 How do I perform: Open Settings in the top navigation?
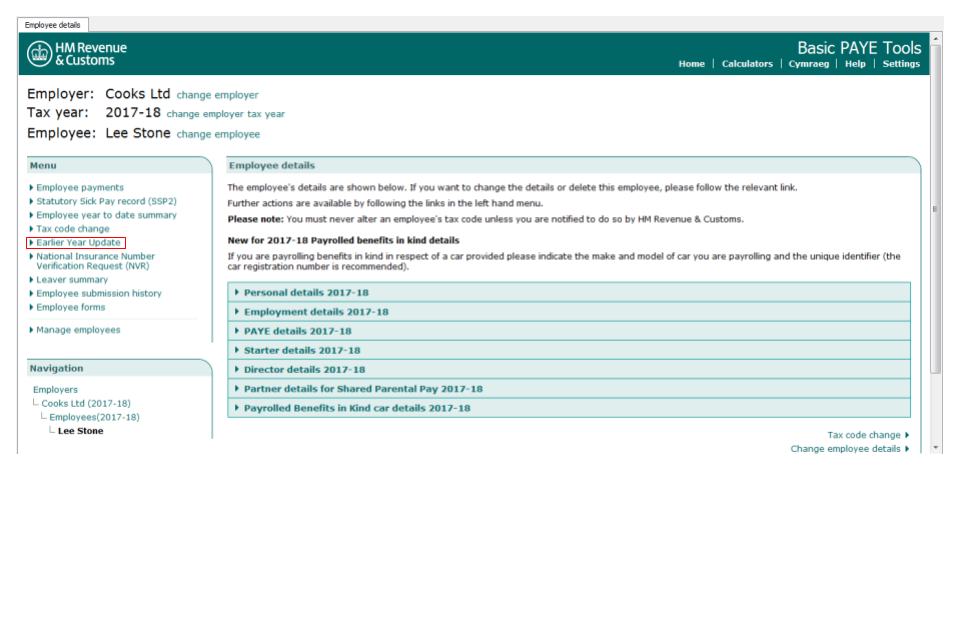coord(901,64)
